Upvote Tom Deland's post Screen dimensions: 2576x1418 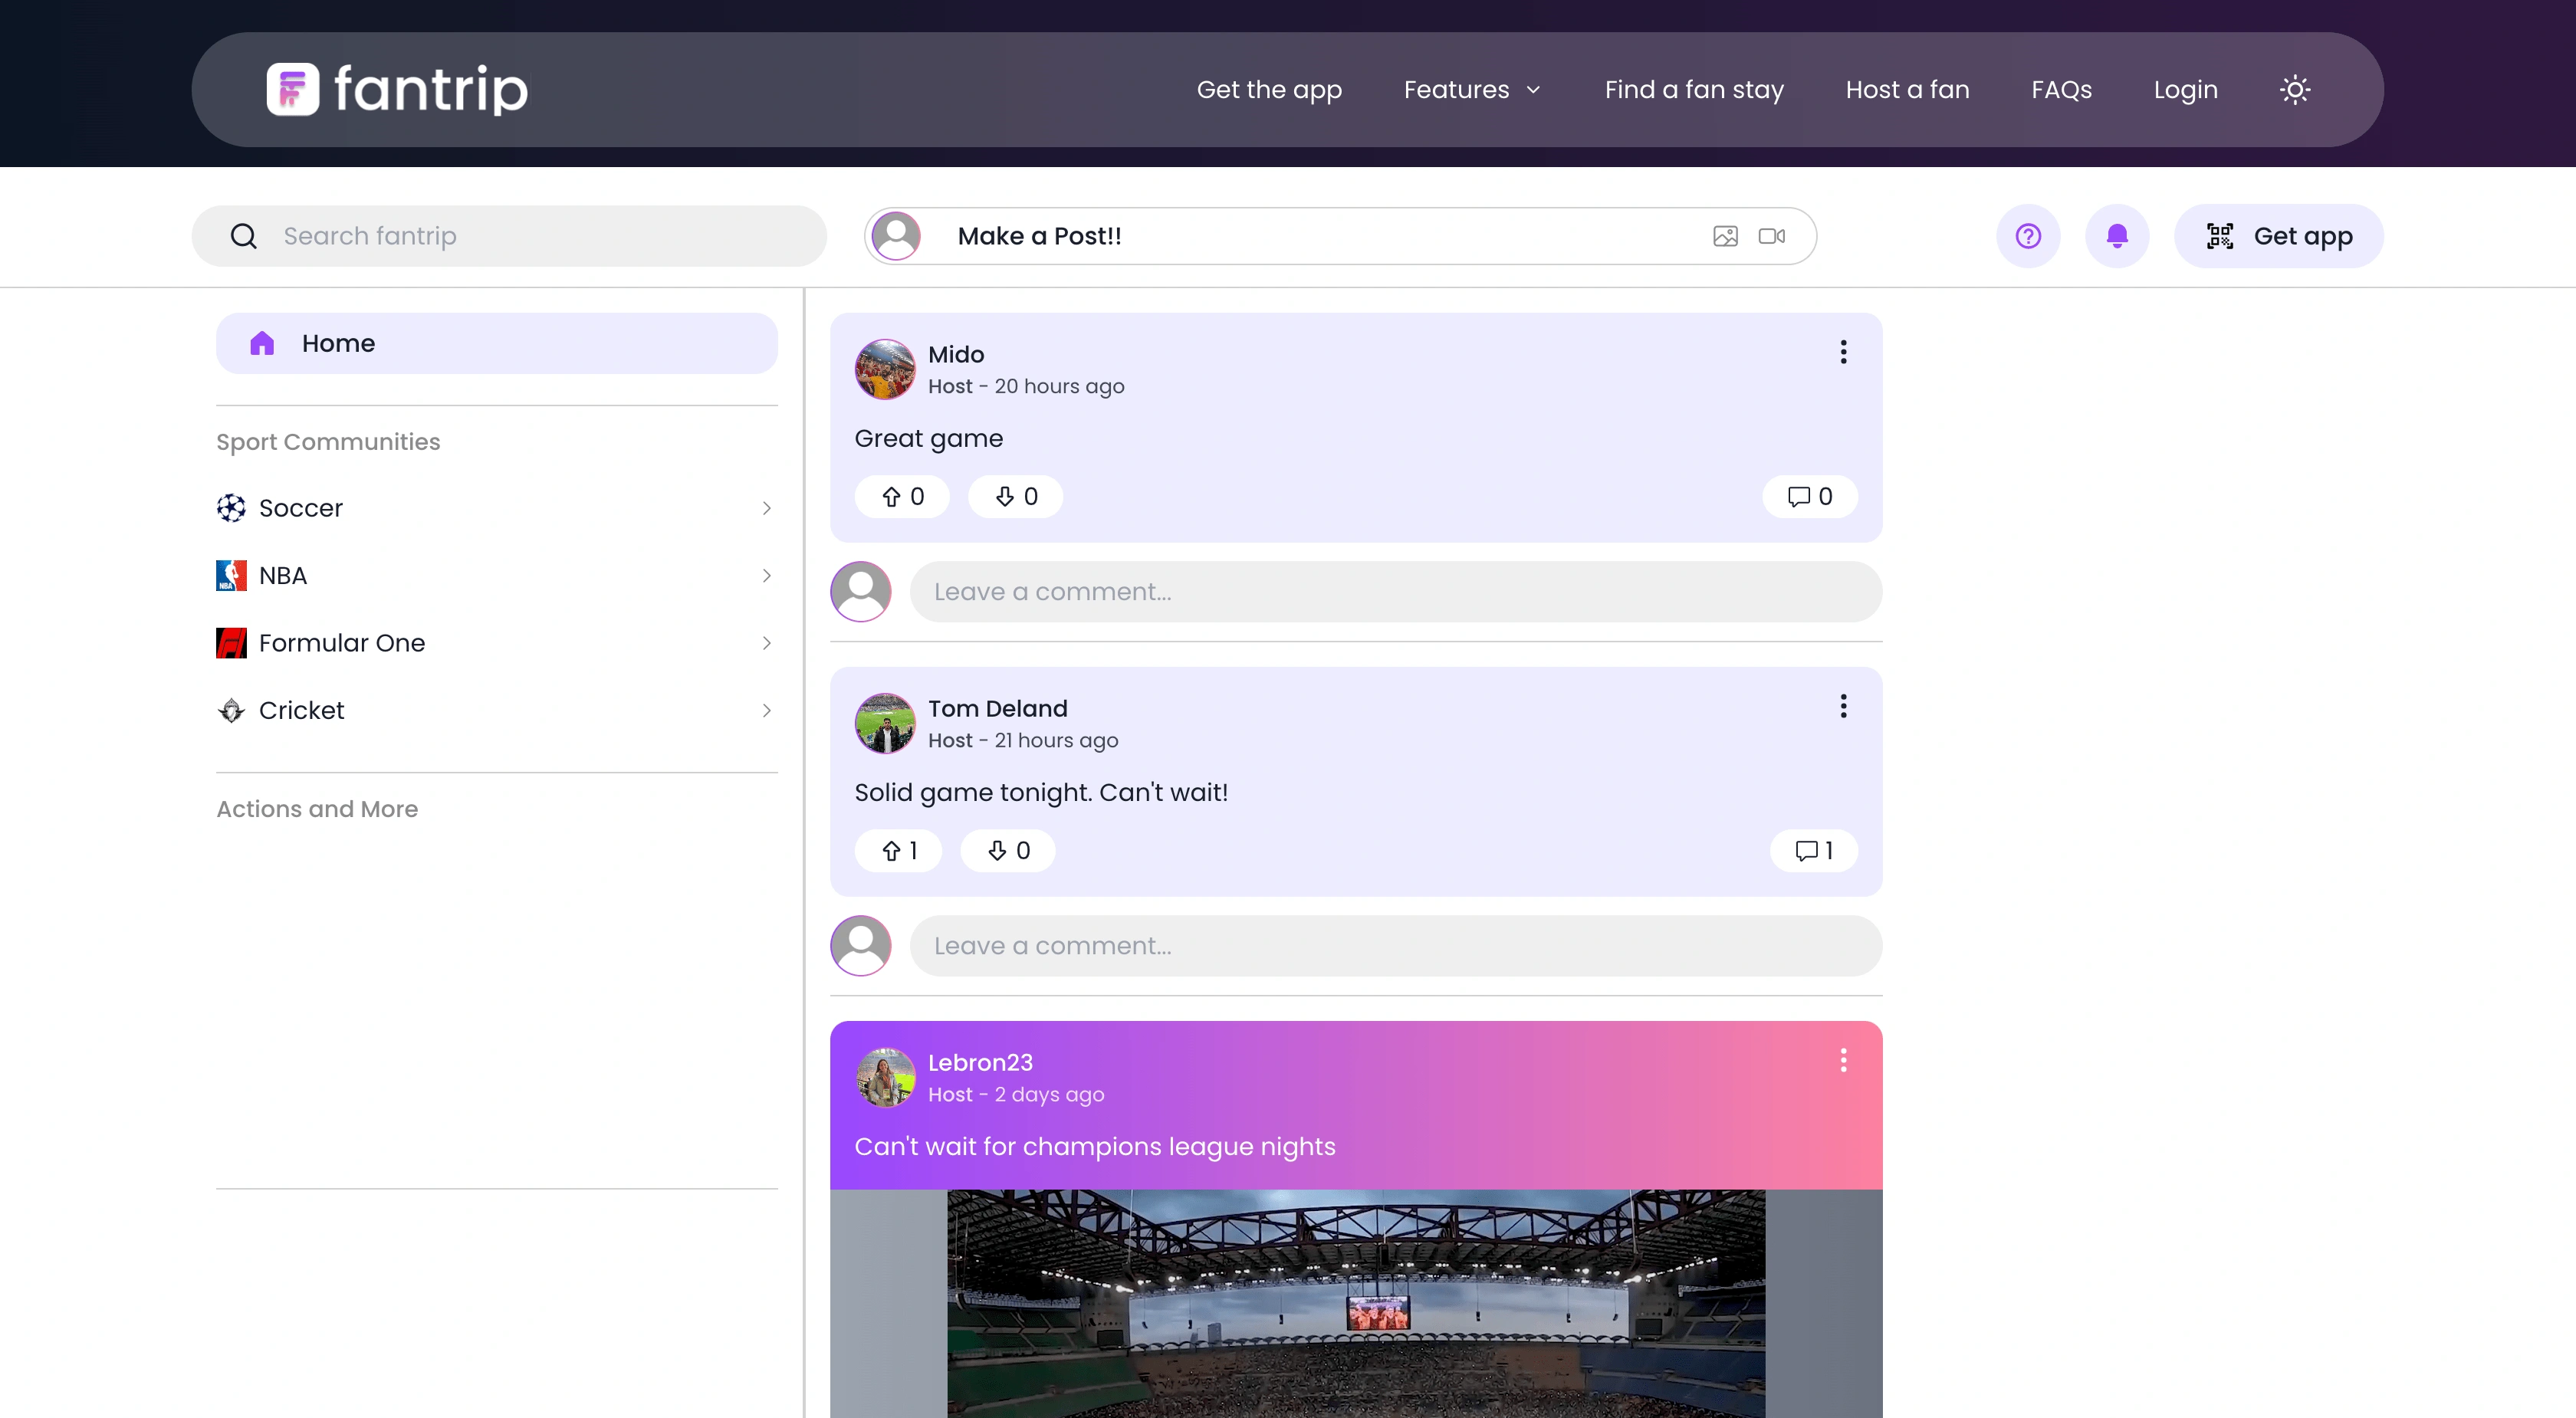coord(898,850)
